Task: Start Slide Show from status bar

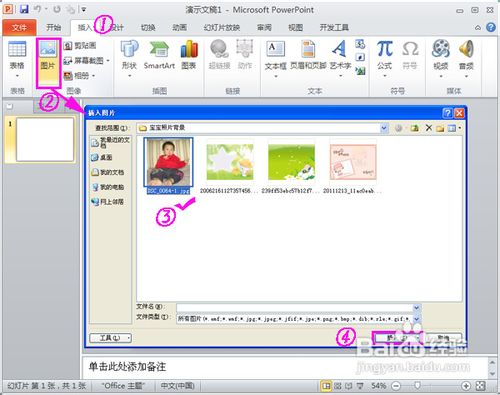Action: click(360, 386)
